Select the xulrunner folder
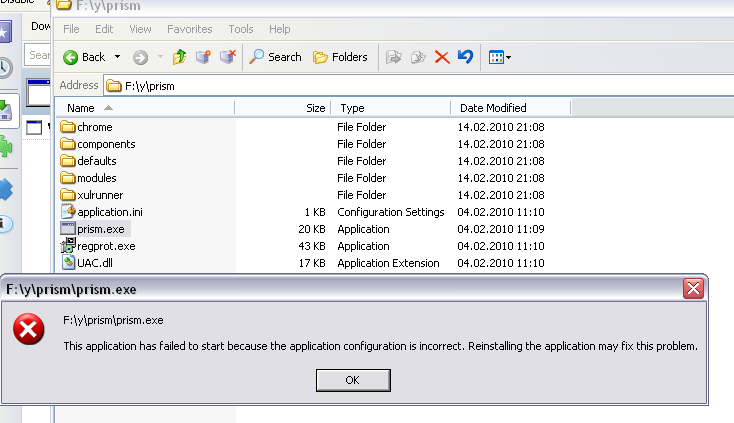 (100, 195)
